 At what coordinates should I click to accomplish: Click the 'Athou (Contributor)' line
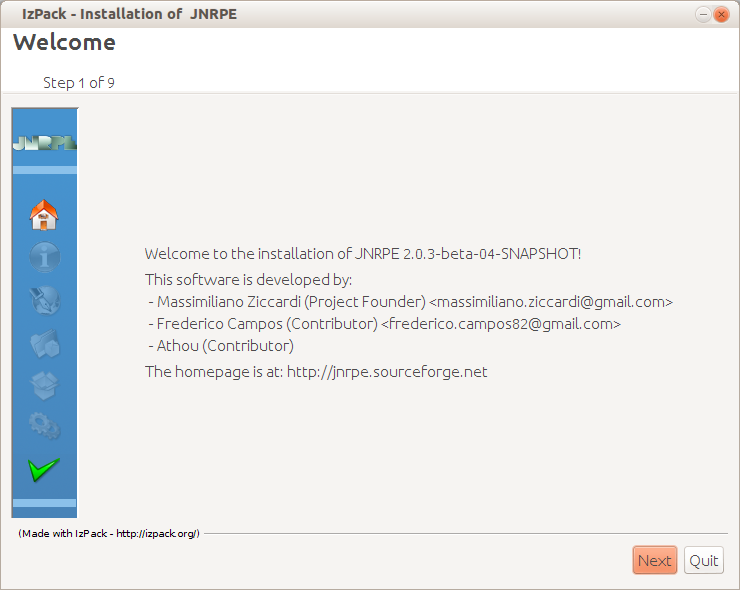click(x=225, y=346)
